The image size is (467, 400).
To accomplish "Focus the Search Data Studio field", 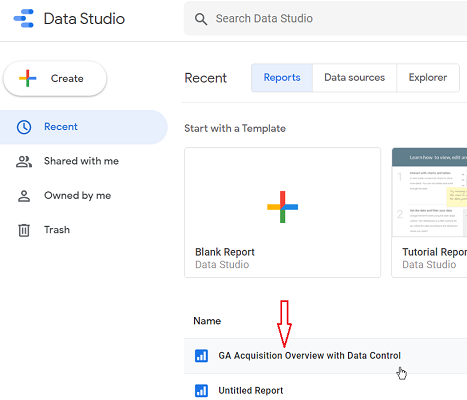I will click(x=325, y=18).
